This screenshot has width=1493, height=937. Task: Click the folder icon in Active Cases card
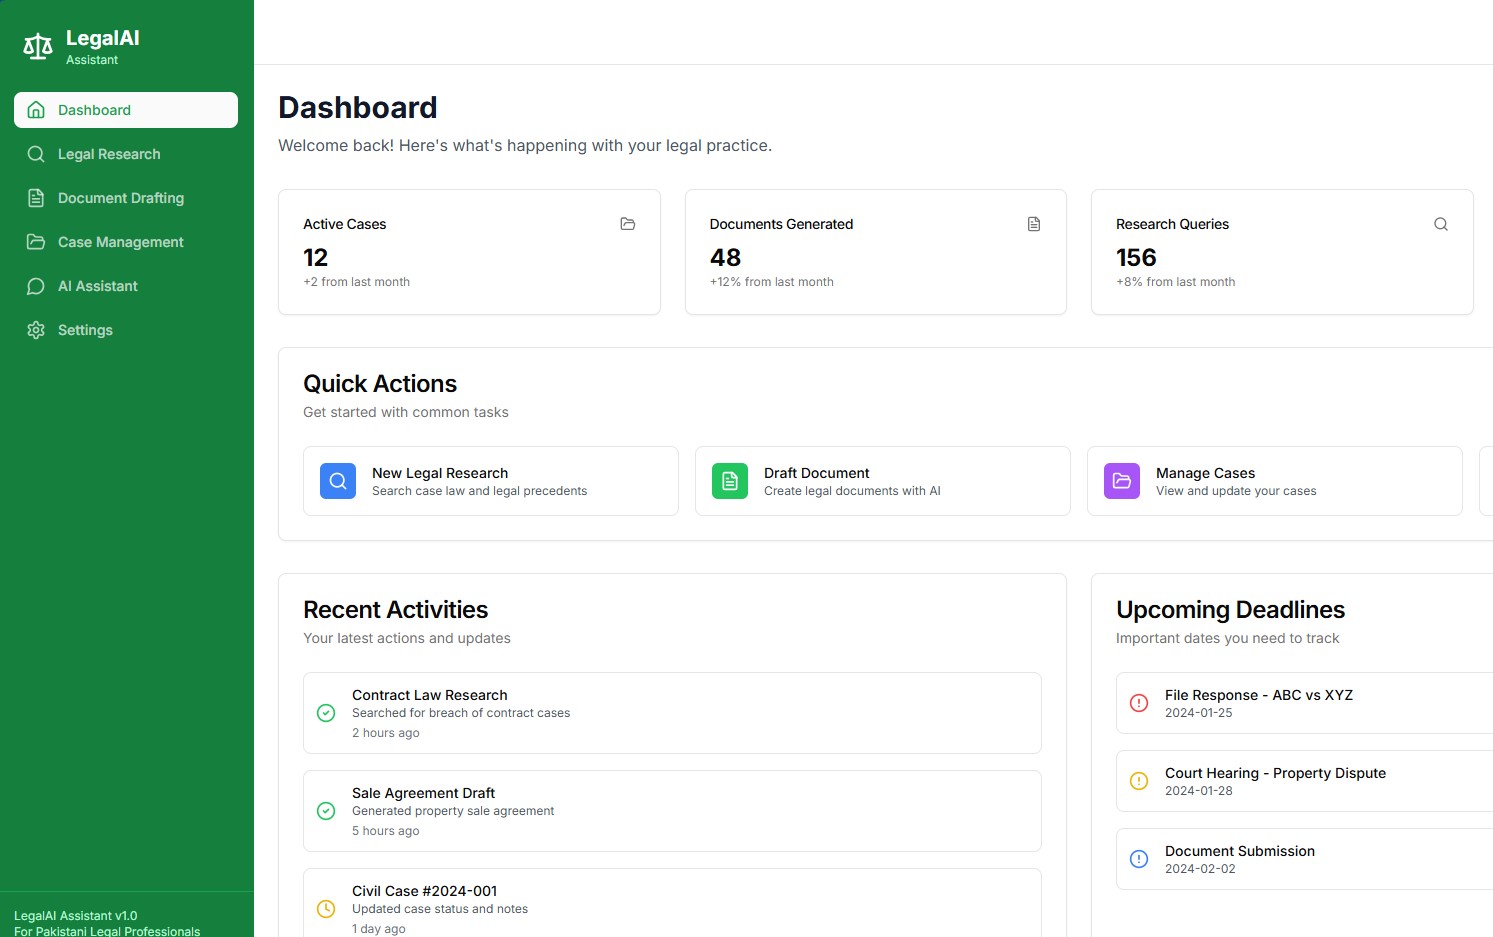(628, 224)
